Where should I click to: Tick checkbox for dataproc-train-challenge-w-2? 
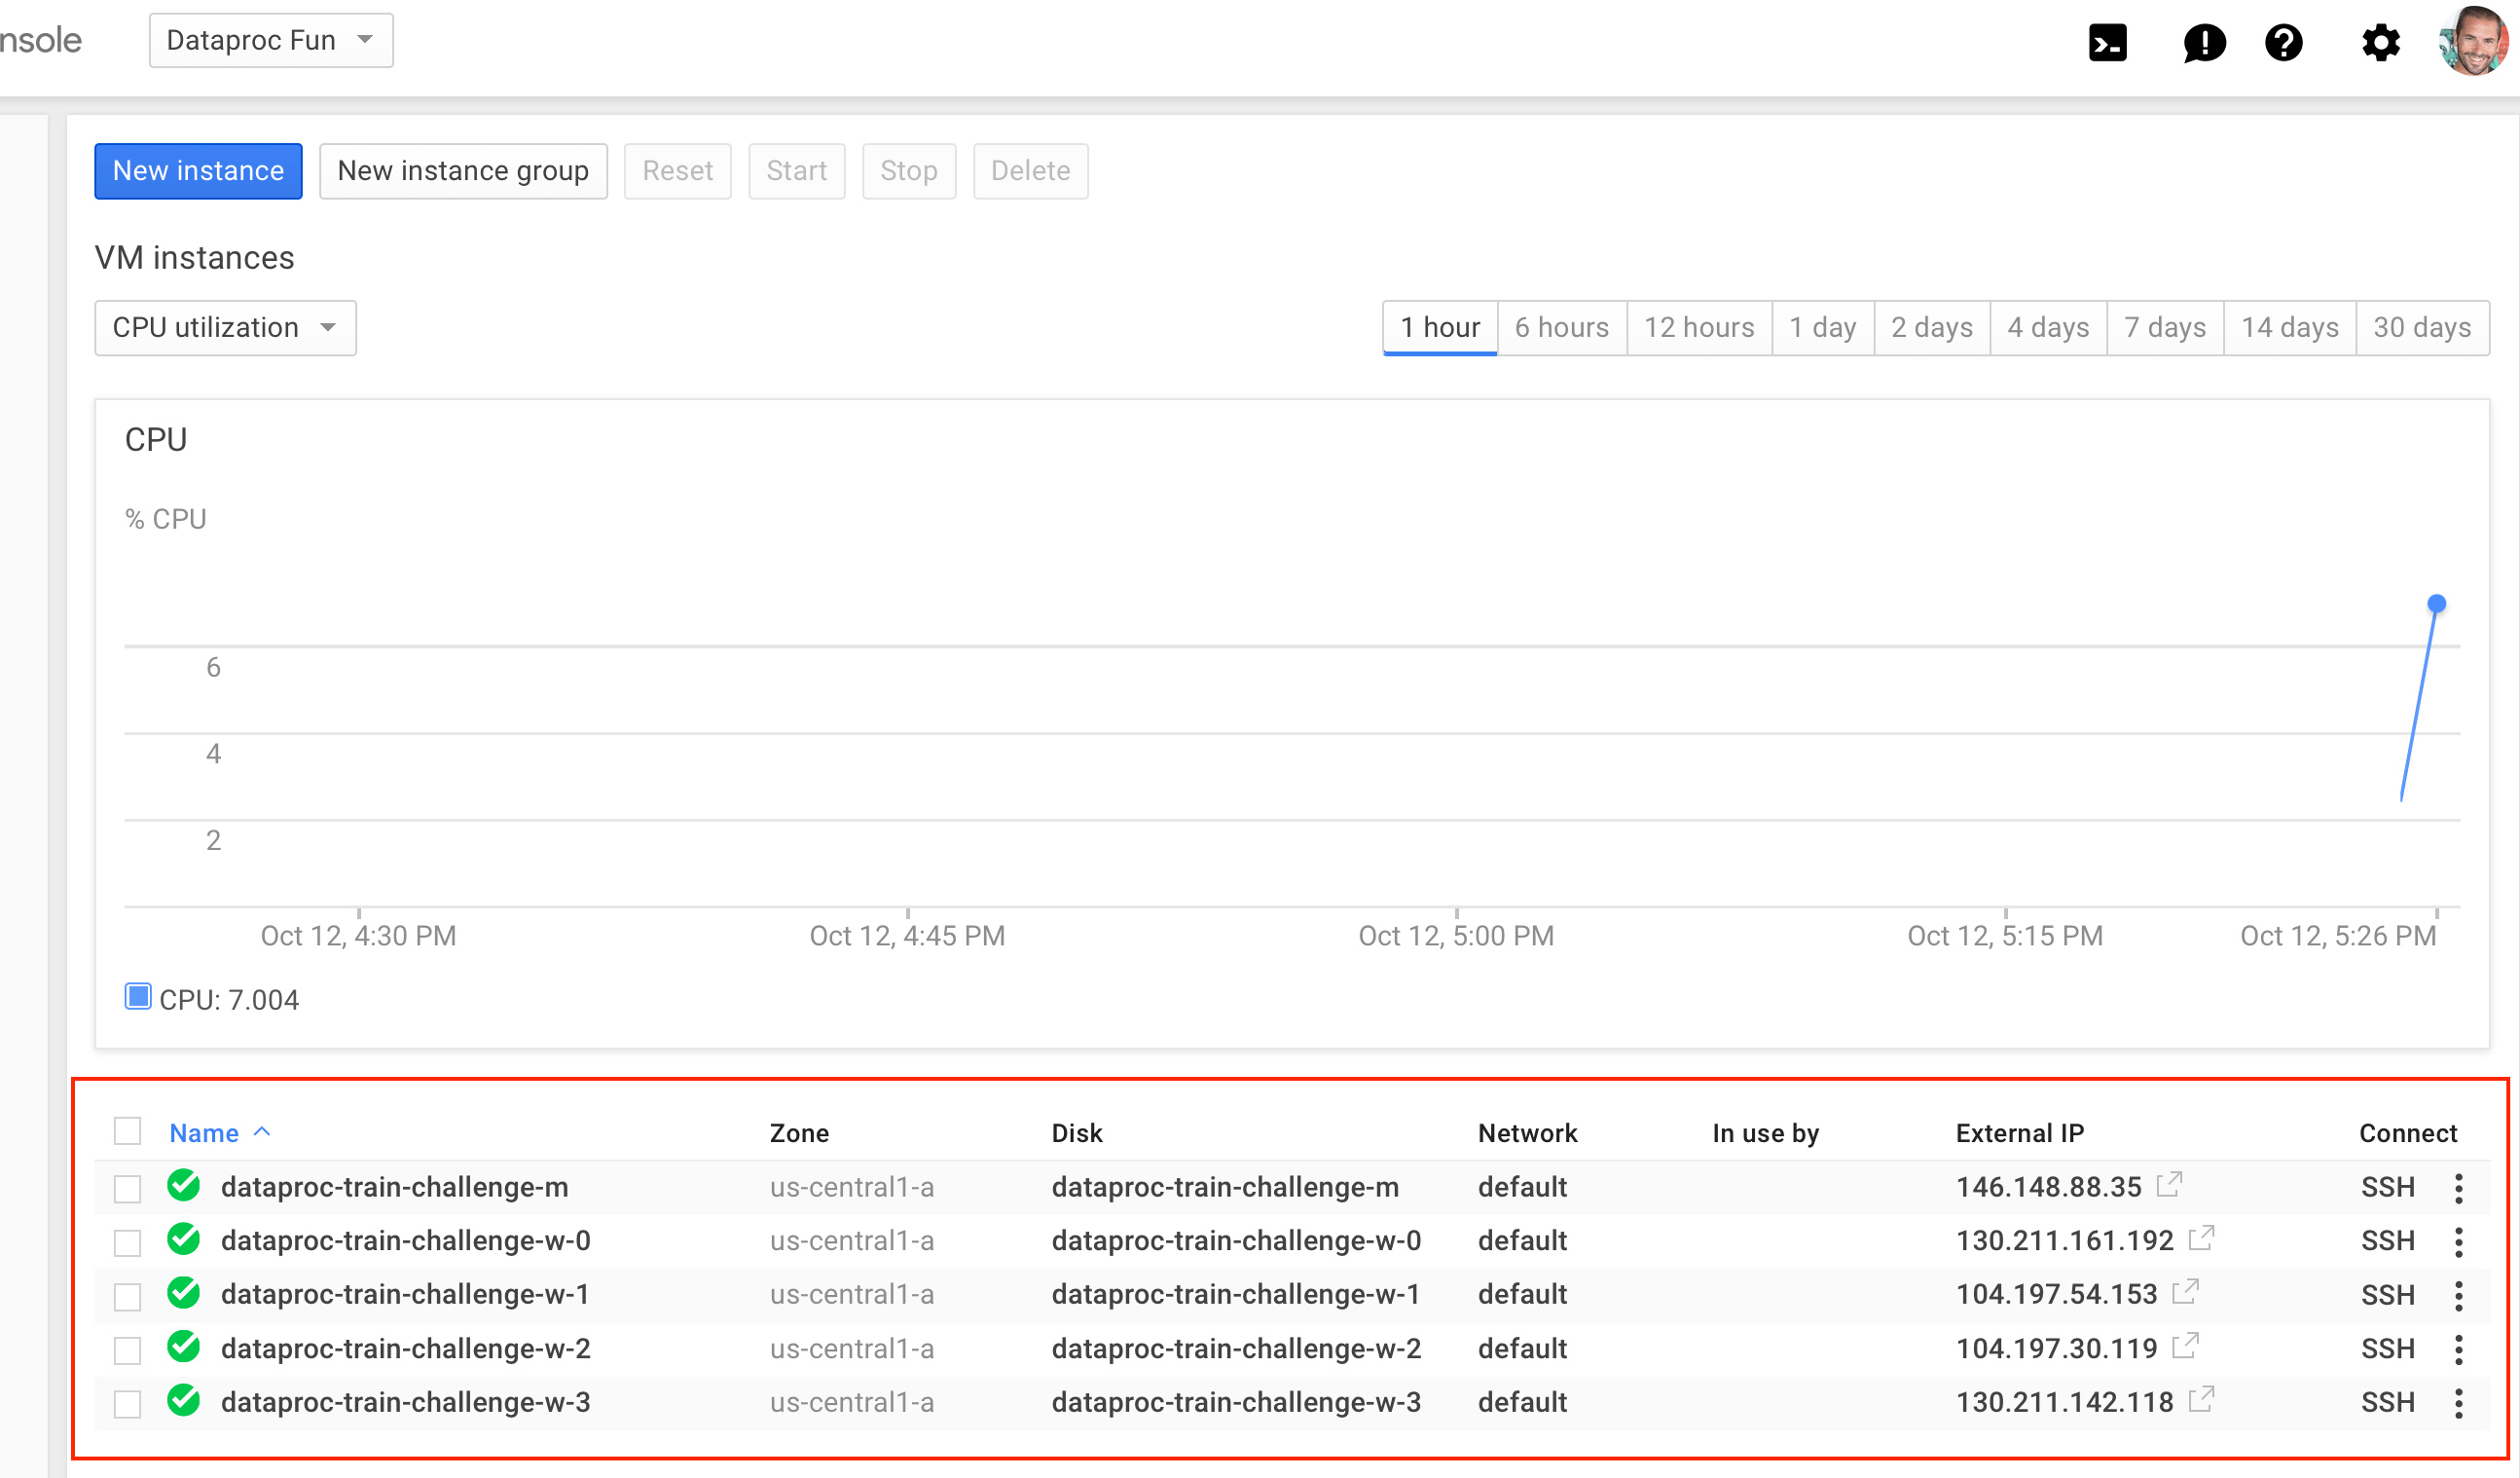pyautogui.click(x=127, y=1350)
